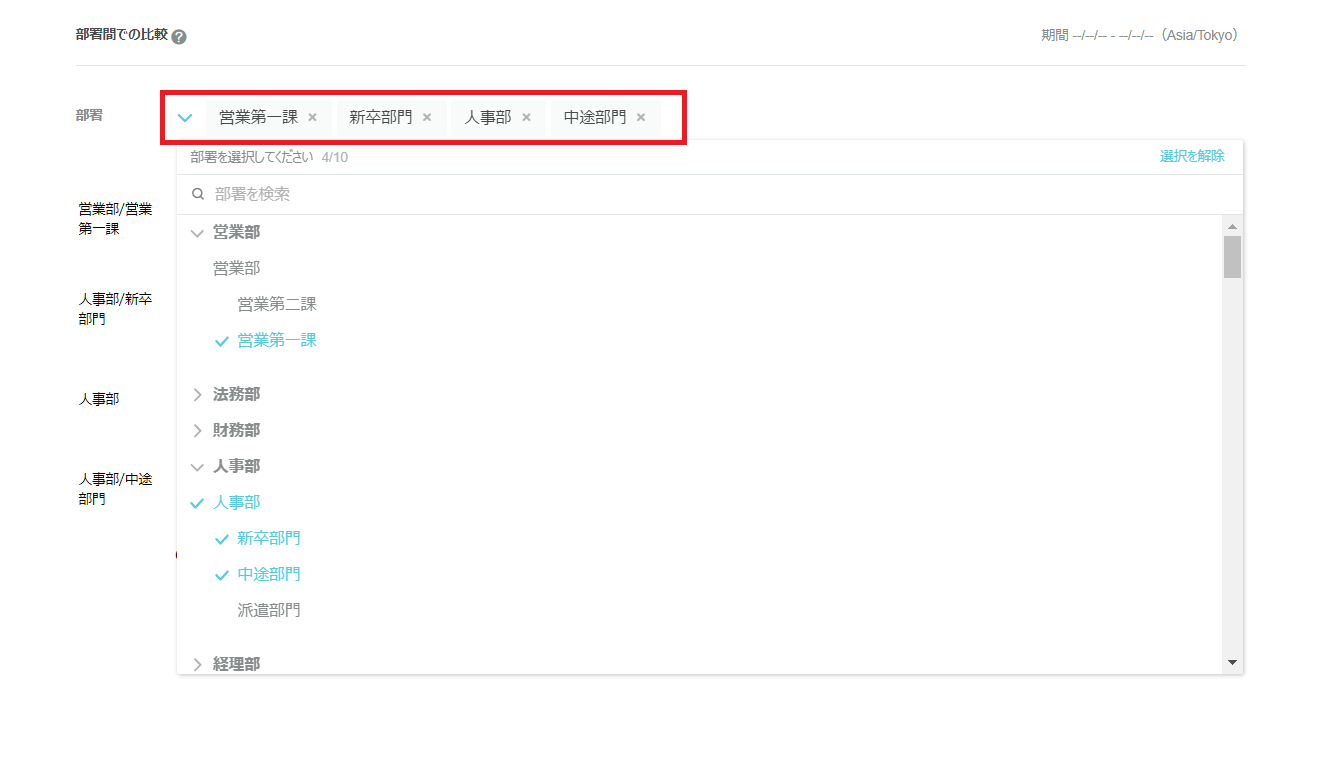The width and height of the screenshot is (1337, 783).
Task: Collapse the 人事部 group
Action: (x=197, y=467)
